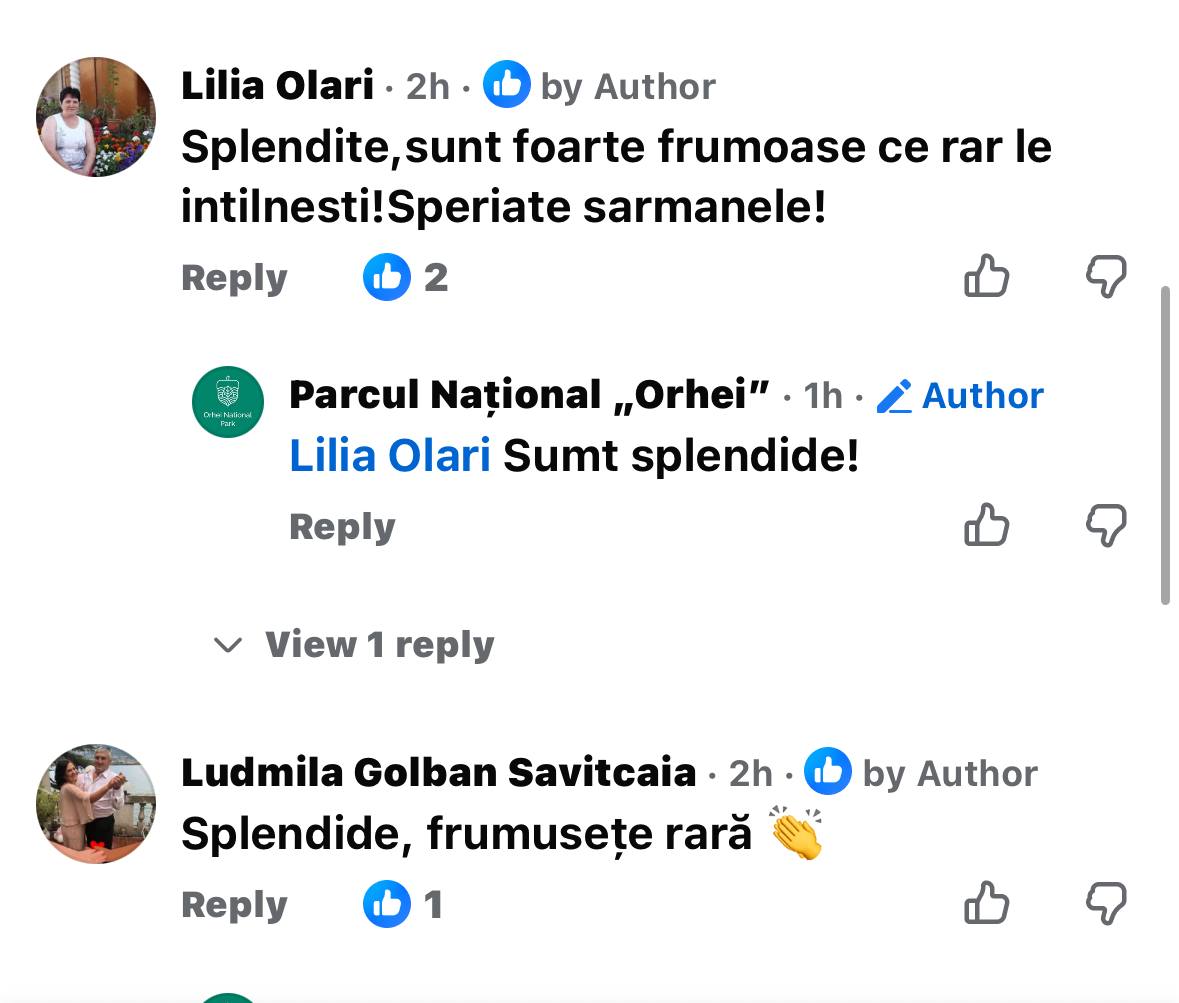Like Lilia Olari's comment with thumbs up
This screenshot has height=1003, width=1179.
(x=986, y=276)
